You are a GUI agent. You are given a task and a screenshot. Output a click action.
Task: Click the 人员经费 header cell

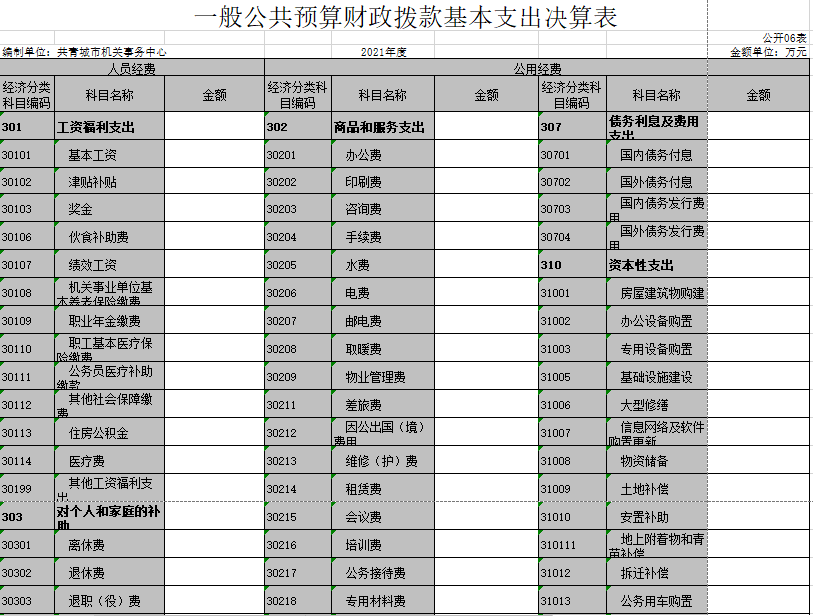[132, 69]
